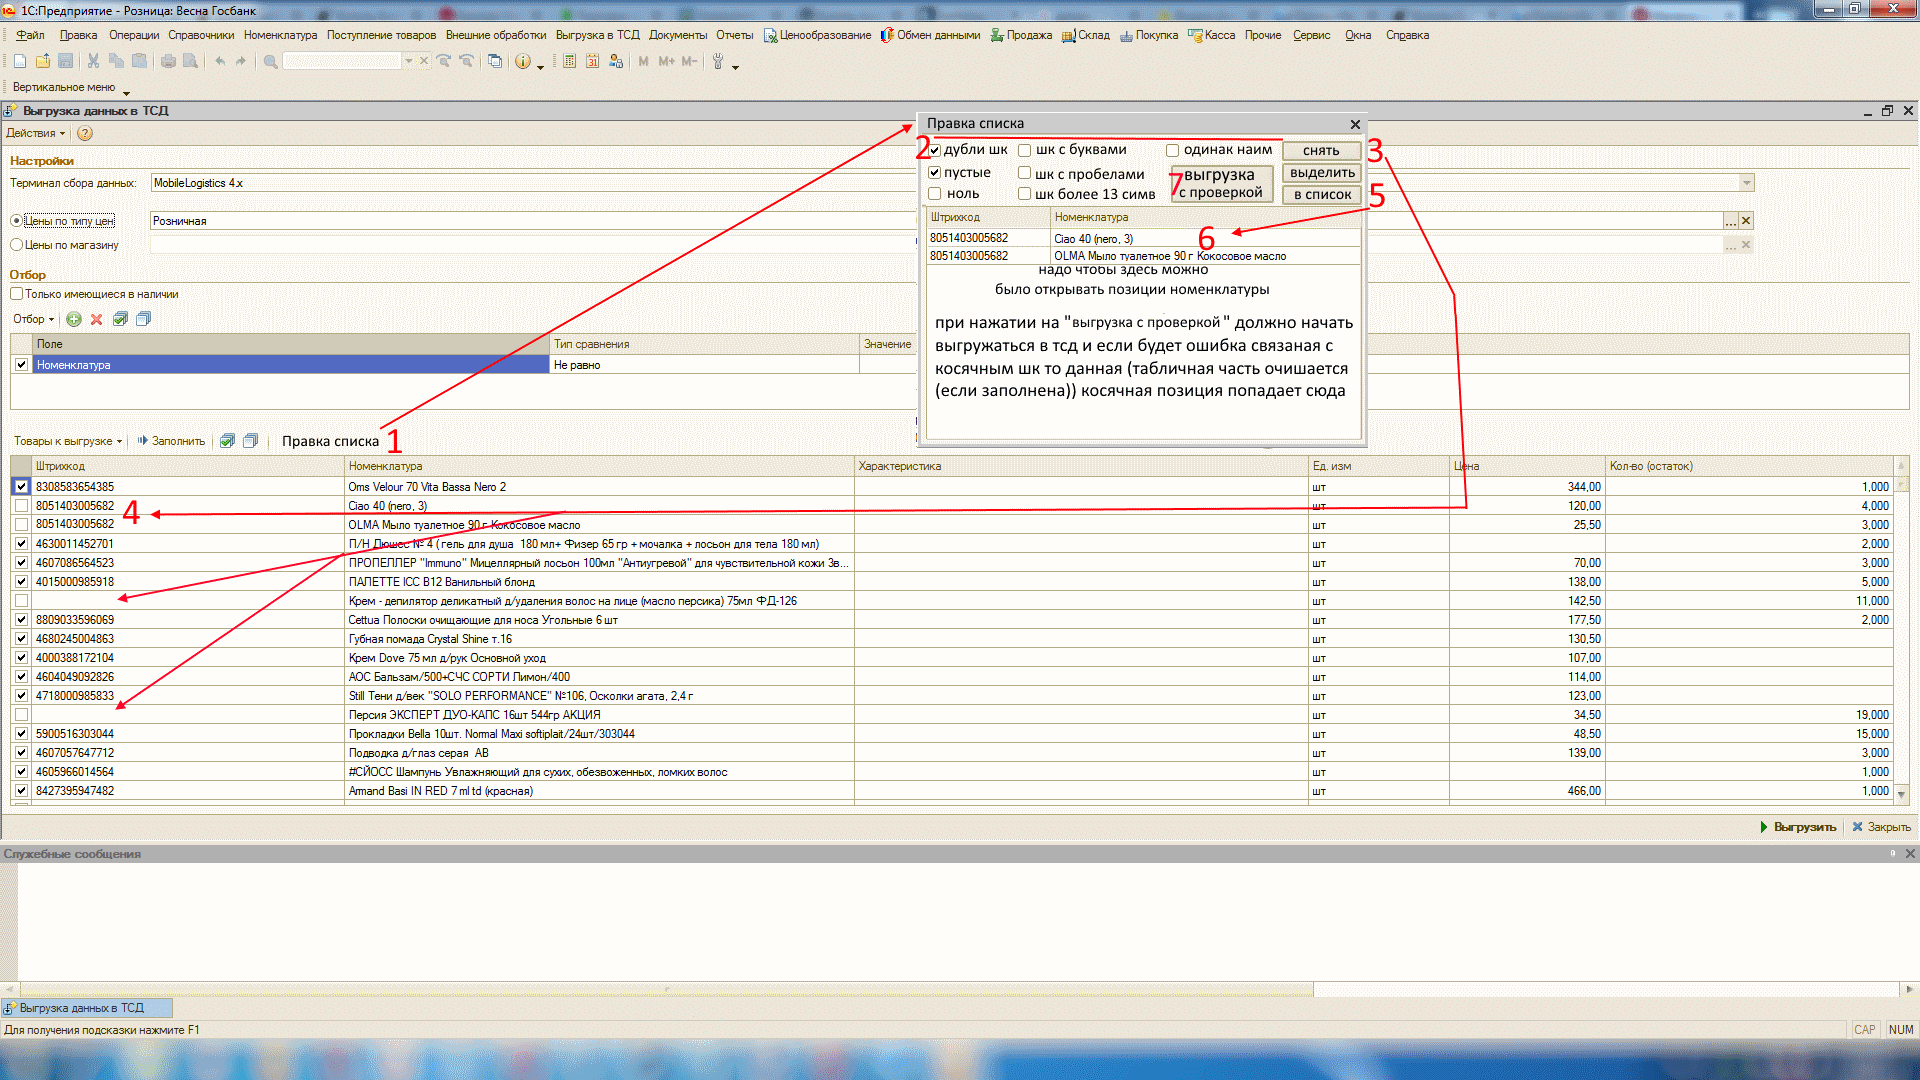Open the 'Сервис' menu
The width and height of the screenshot is (1920, 1080).
(x=1311, y=35)
